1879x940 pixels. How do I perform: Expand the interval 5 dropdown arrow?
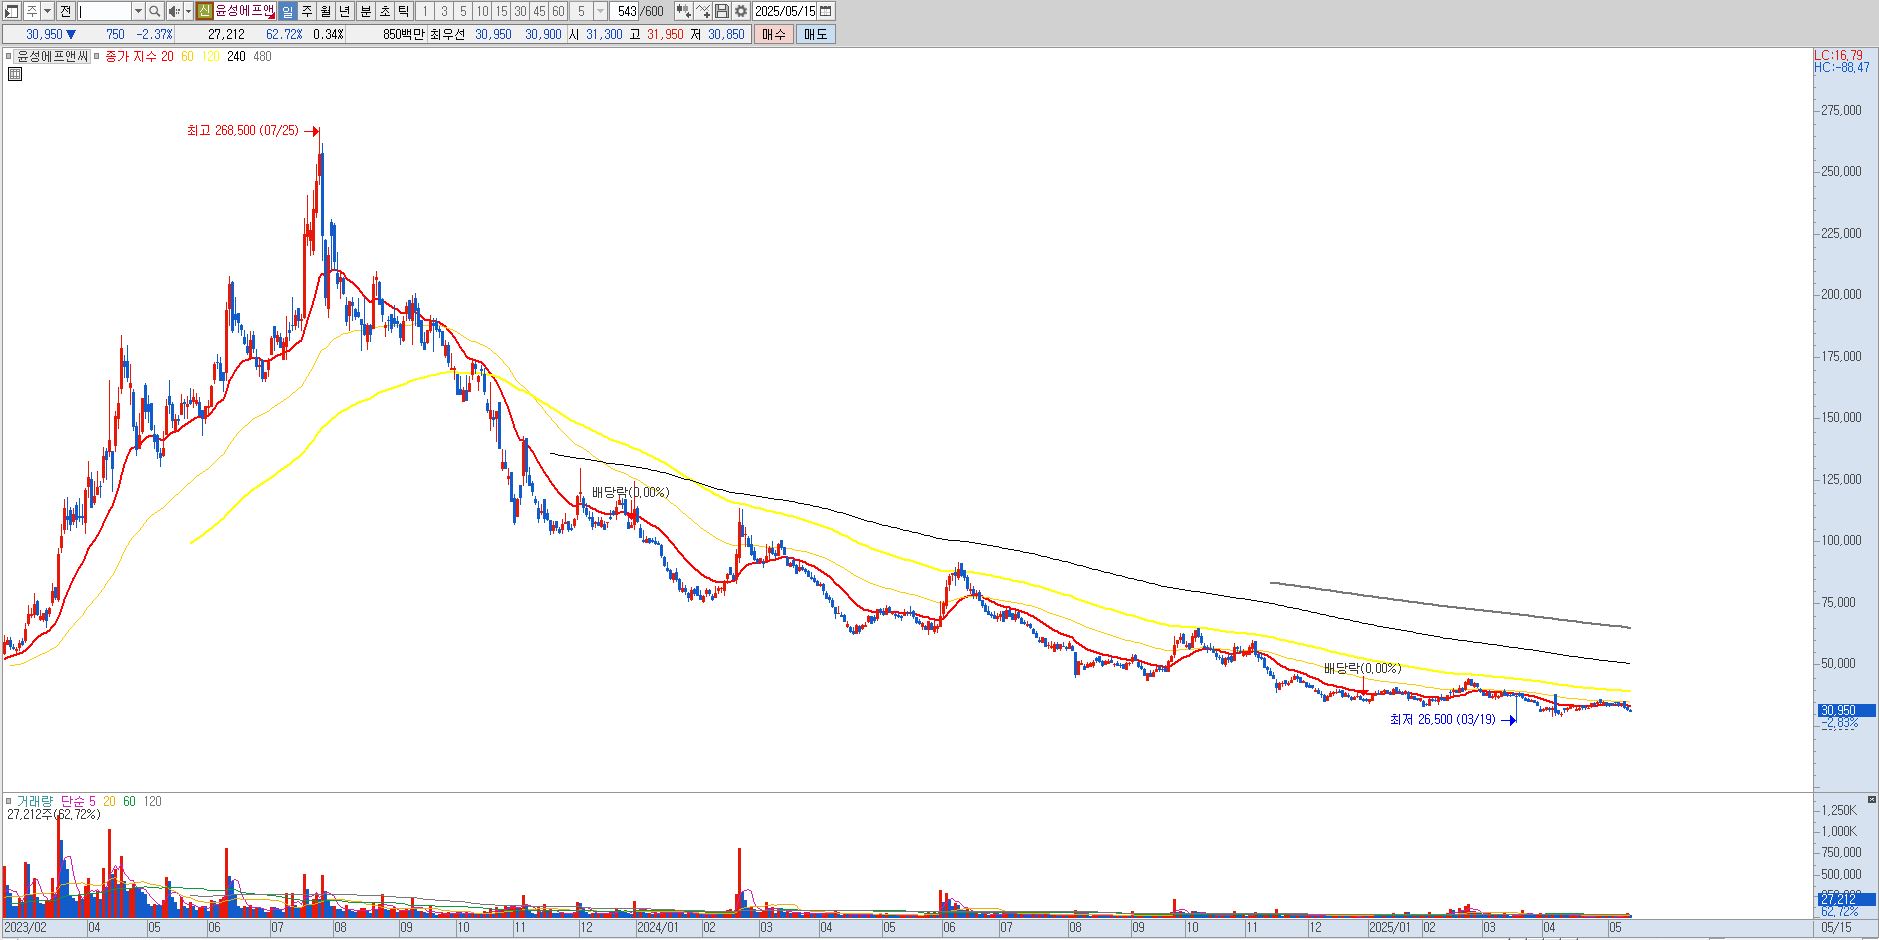click(600, 11)
